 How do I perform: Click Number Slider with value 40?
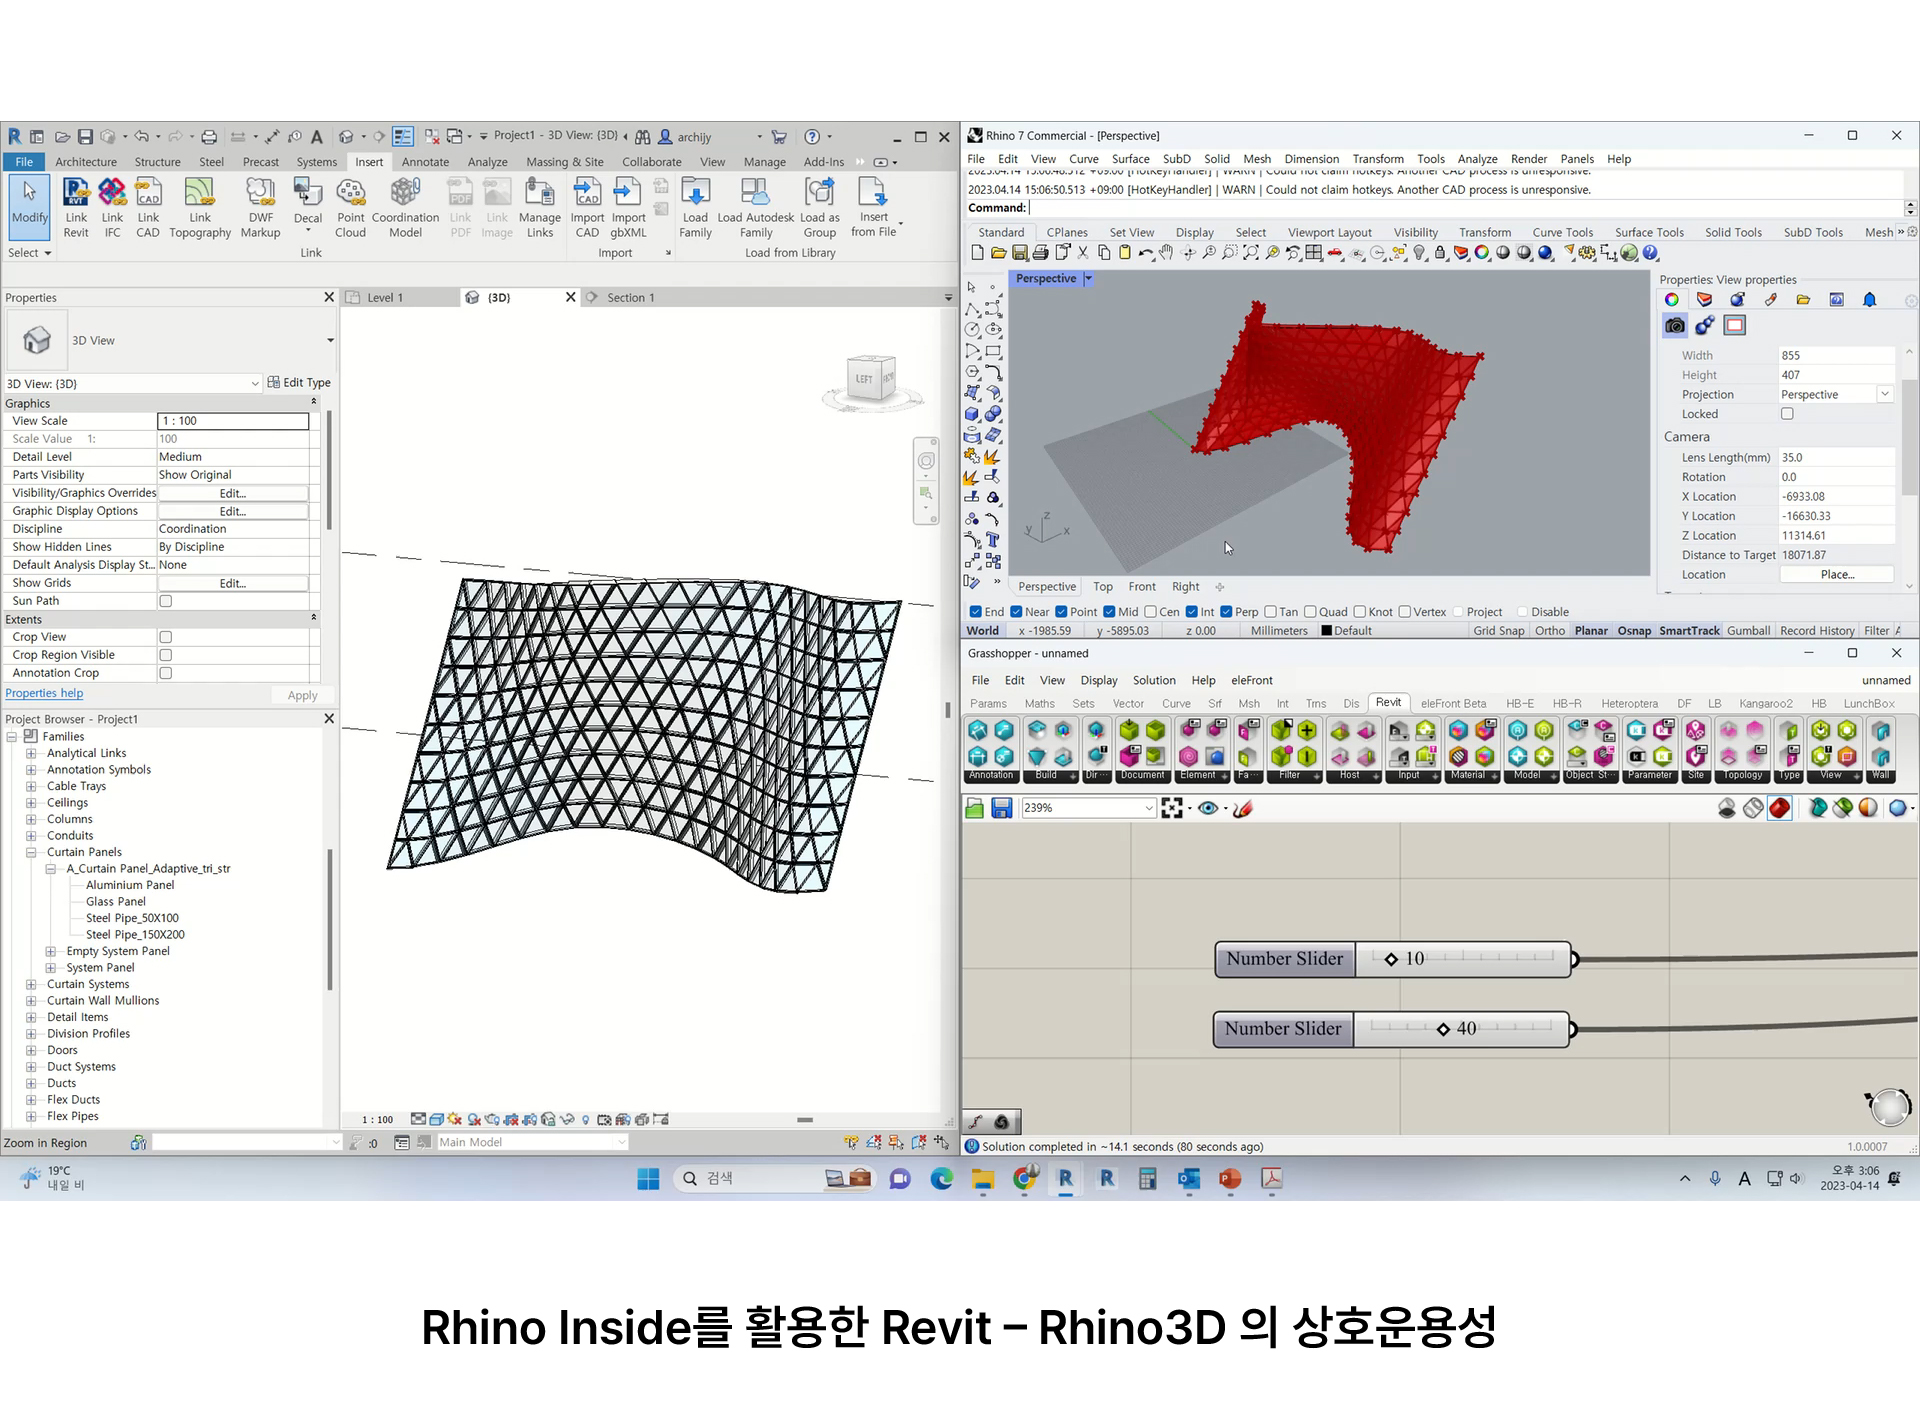tap(1392, 1029)
